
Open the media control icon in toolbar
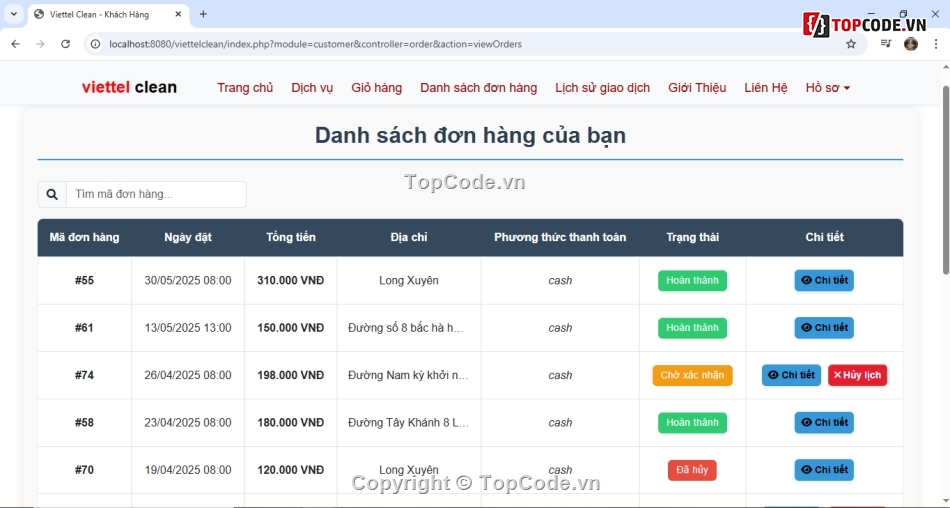(886, 44)
